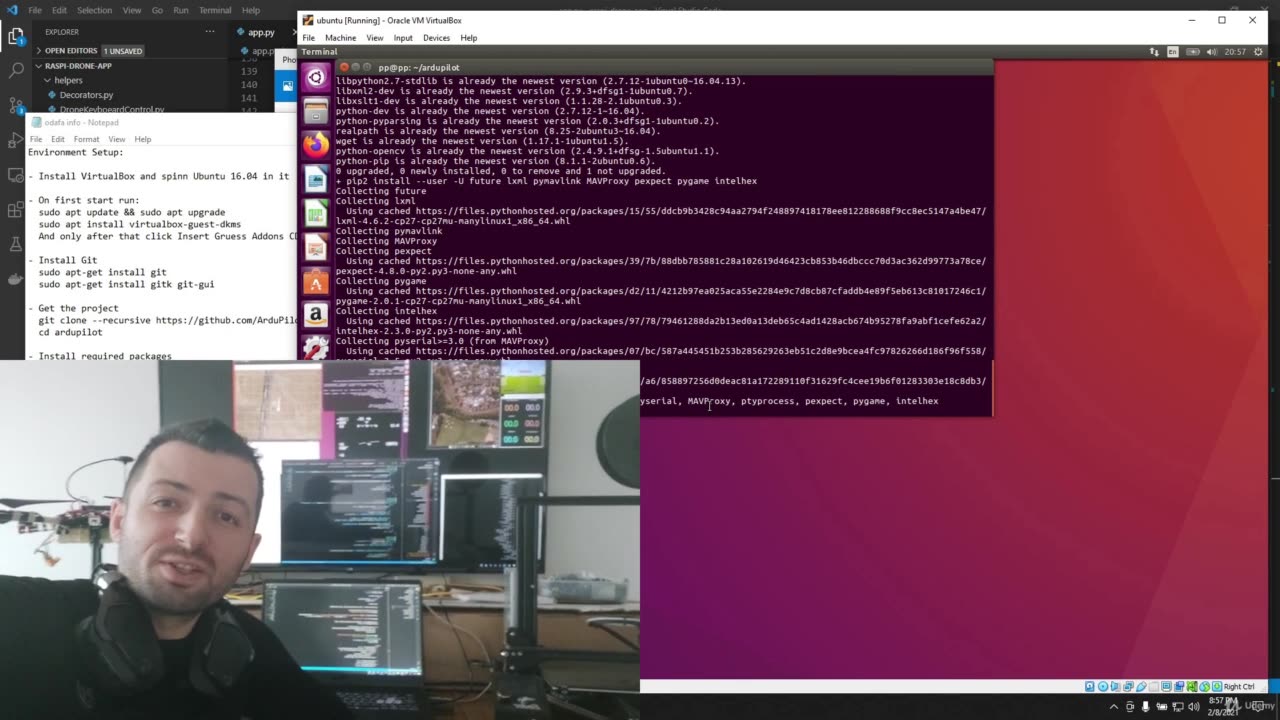Open Notepad Help menu

pos(143,139)
